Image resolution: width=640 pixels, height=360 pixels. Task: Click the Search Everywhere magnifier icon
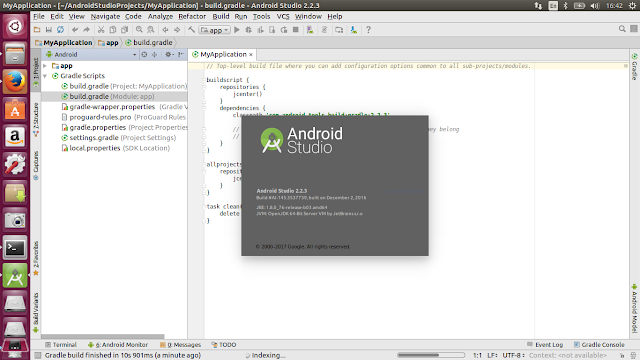pos(622,29)
